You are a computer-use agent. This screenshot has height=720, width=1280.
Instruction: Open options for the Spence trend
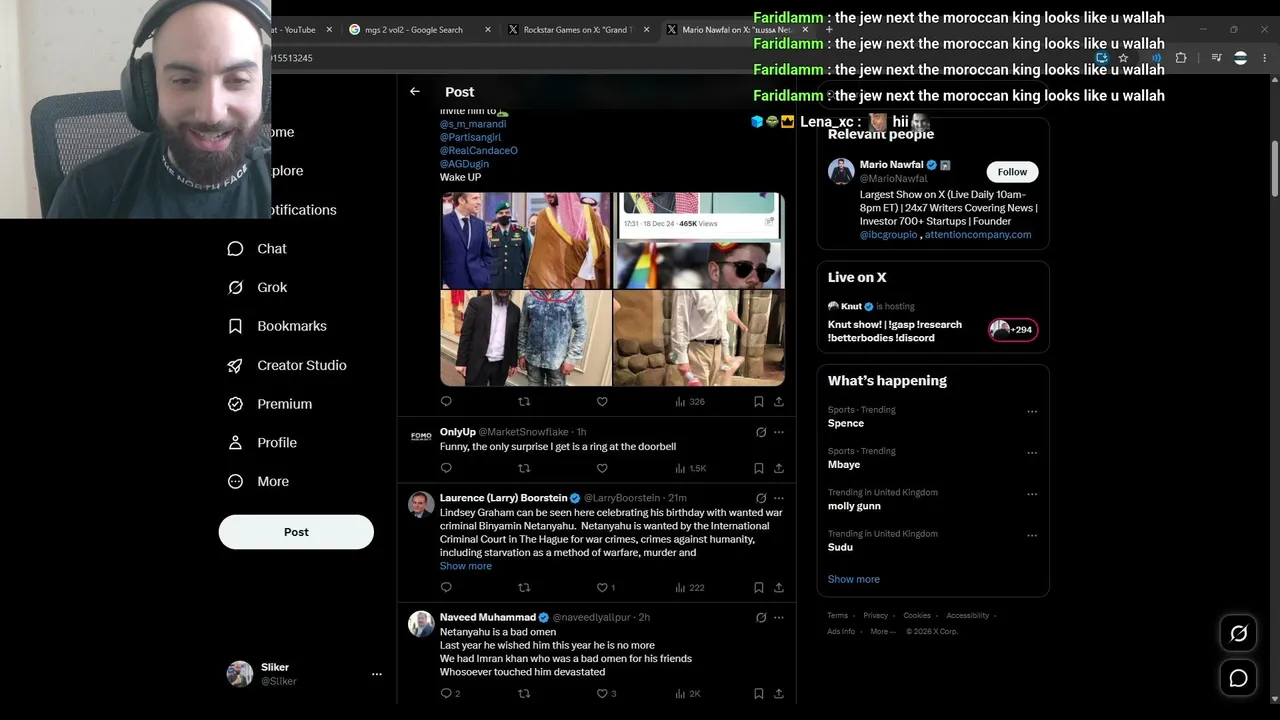point(1032,411)
